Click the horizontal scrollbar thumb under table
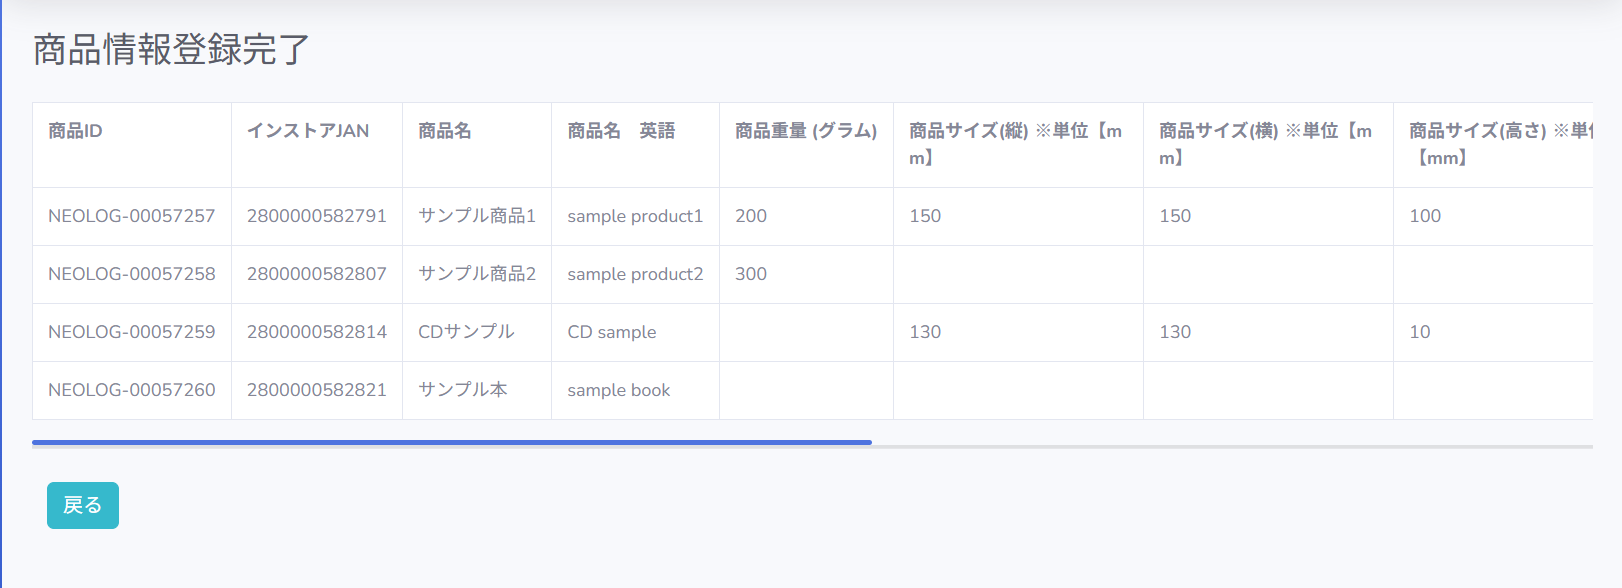This screenshot has width=1622, height=588. [451, 442]
